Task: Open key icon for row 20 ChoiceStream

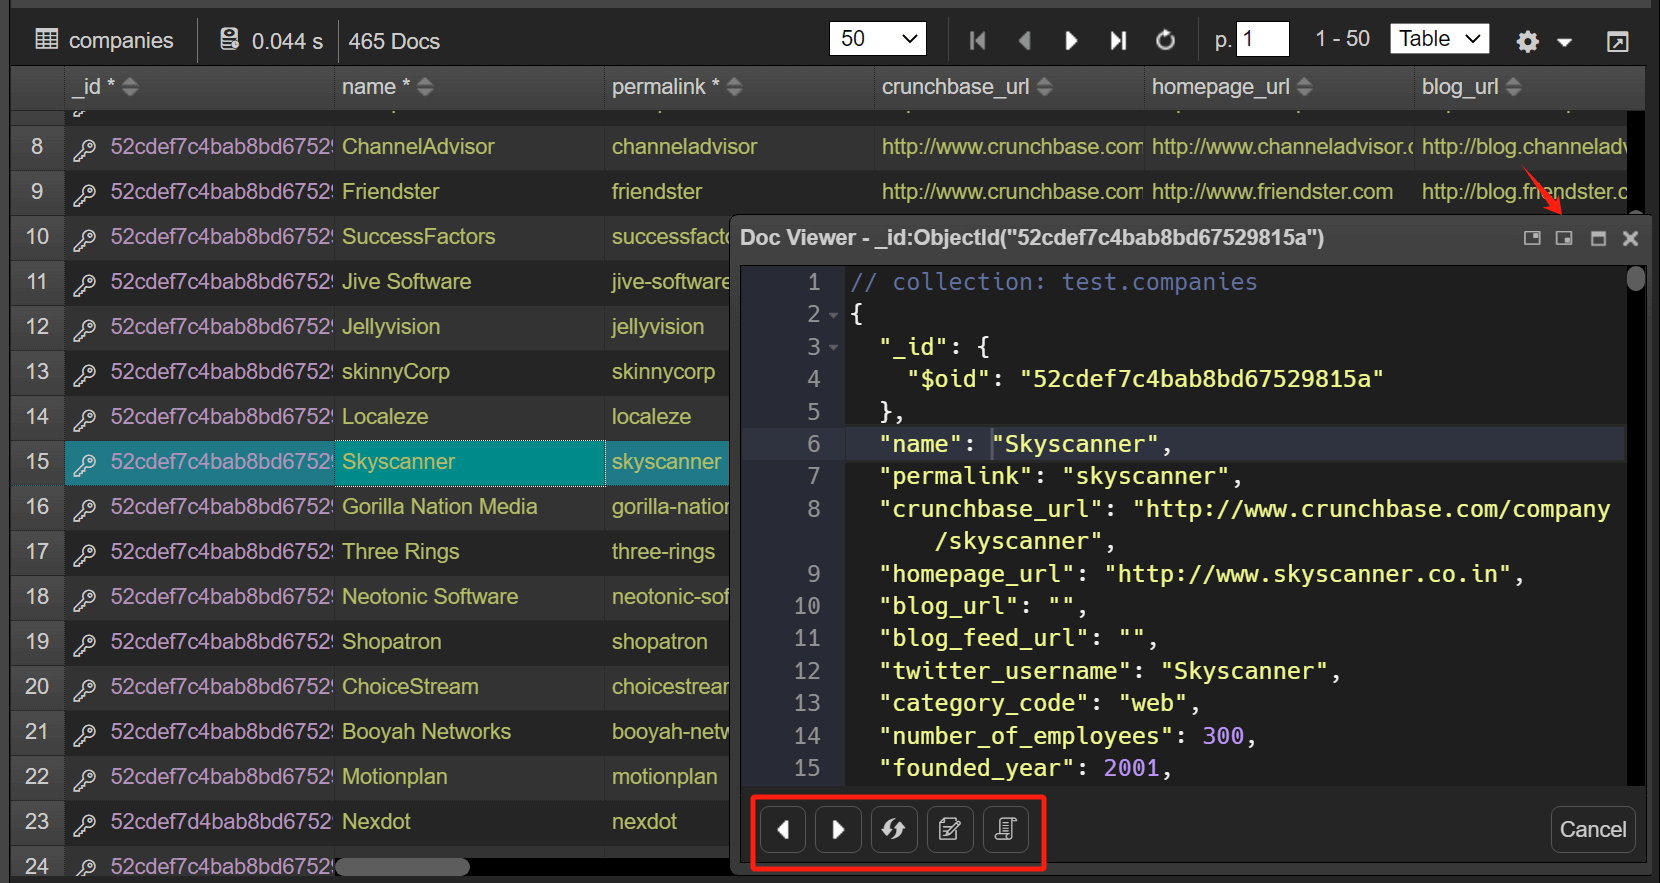Action: pos(85,688)
